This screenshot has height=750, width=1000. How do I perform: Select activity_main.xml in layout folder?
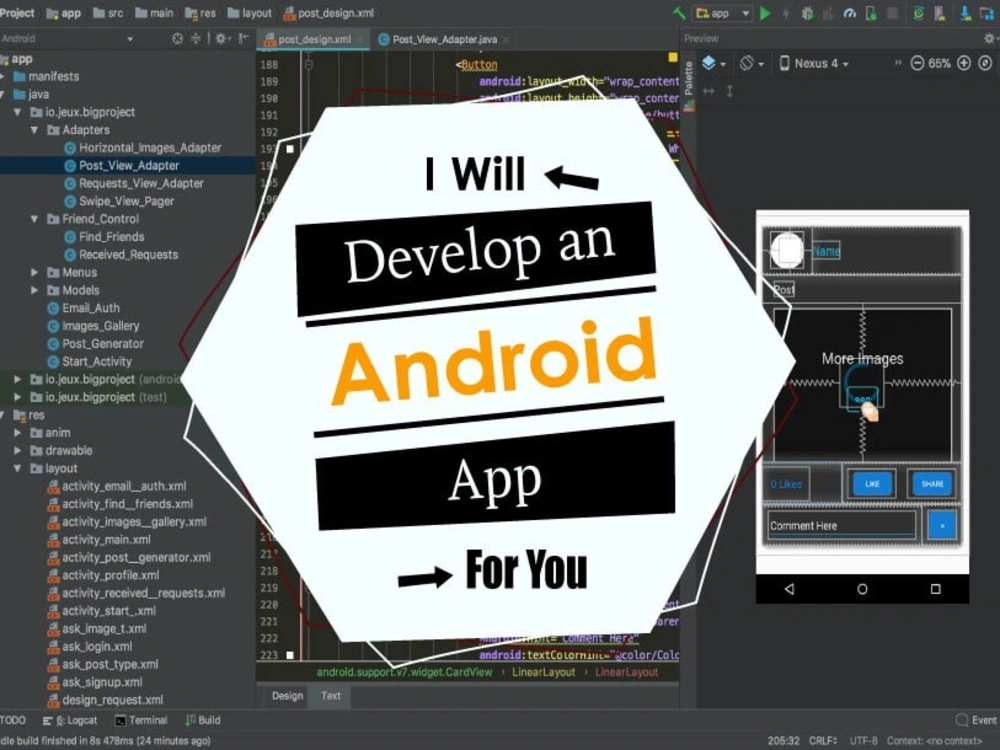[x=99, y=540]
